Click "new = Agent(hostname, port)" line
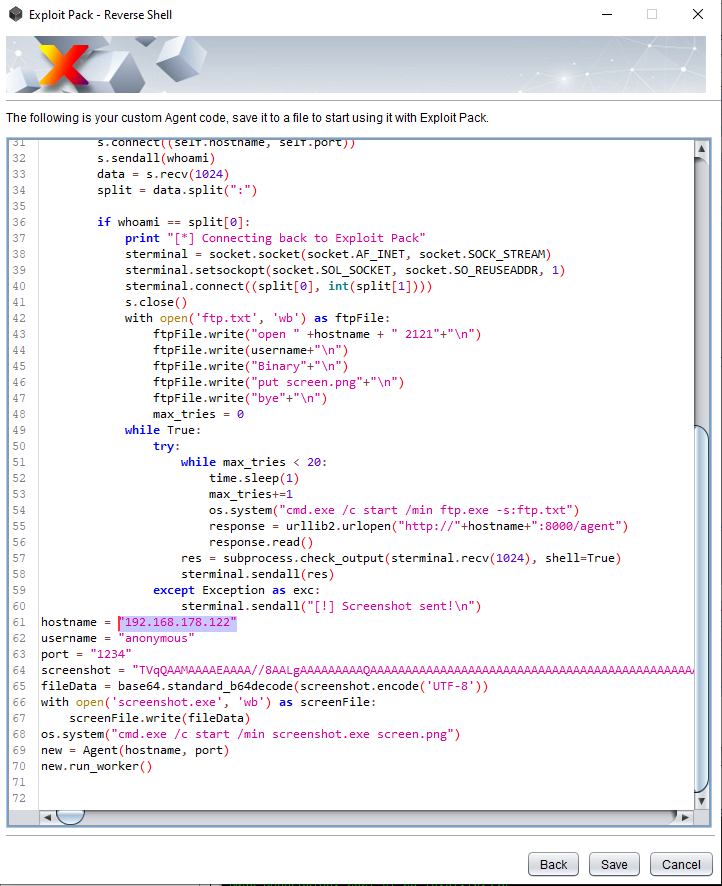The image size is (722, 886). 135,750
